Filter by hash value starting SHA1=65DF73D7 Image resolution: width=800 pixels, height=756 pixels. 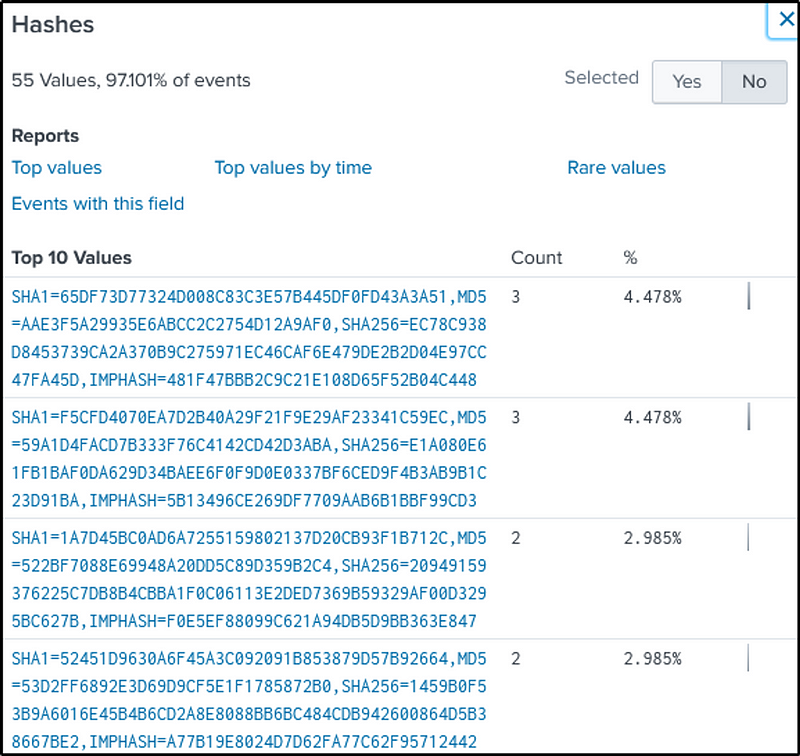point(249,338)
